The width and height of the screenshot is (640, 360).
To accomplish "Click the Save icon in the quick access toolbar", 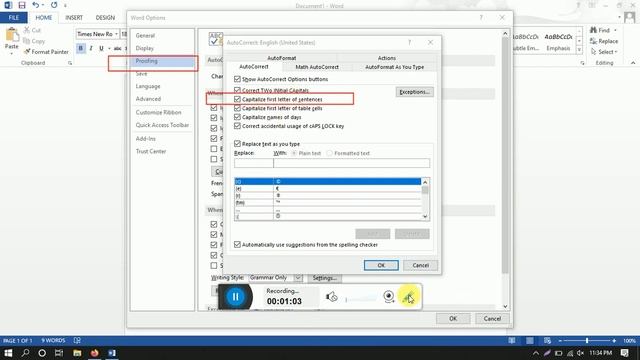I will coord(22,5).
